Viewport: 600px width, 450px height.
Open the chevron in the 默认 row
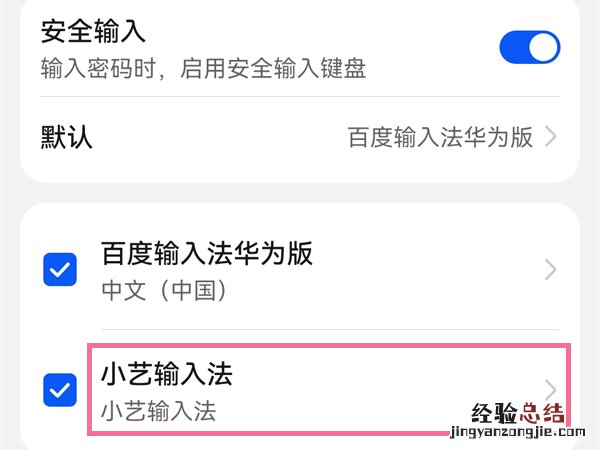pyautogui.click(x=551, y=137)
